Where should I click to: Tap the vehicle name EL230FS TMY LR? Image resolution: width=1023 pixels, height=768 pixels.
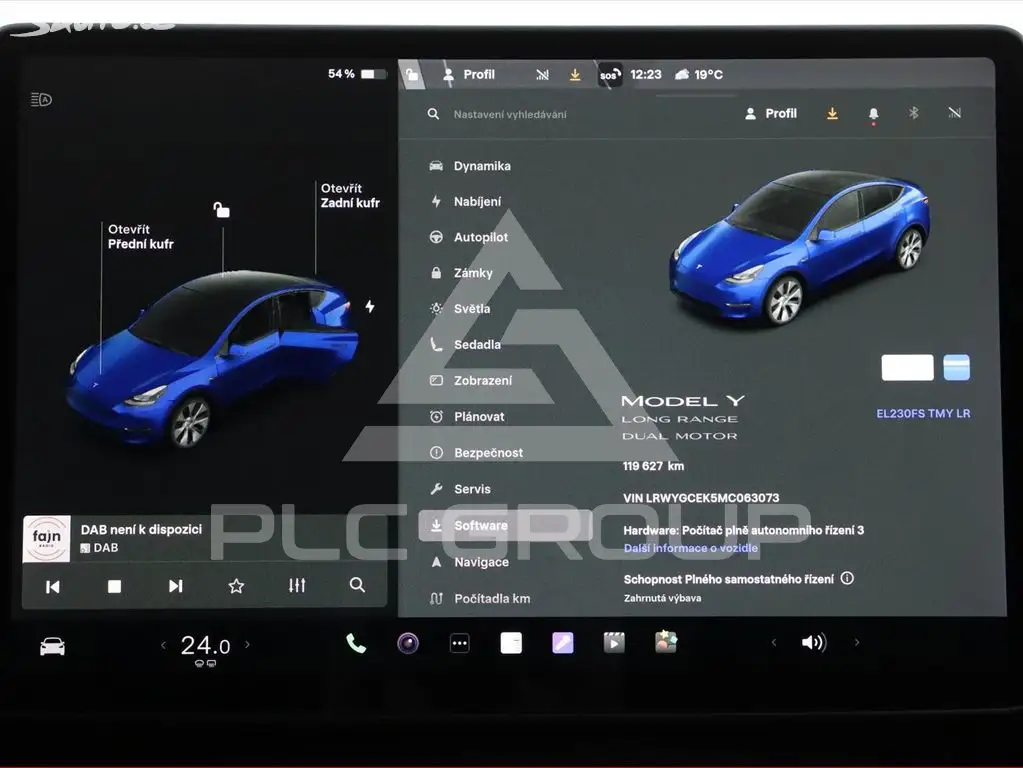pos(923,414)
